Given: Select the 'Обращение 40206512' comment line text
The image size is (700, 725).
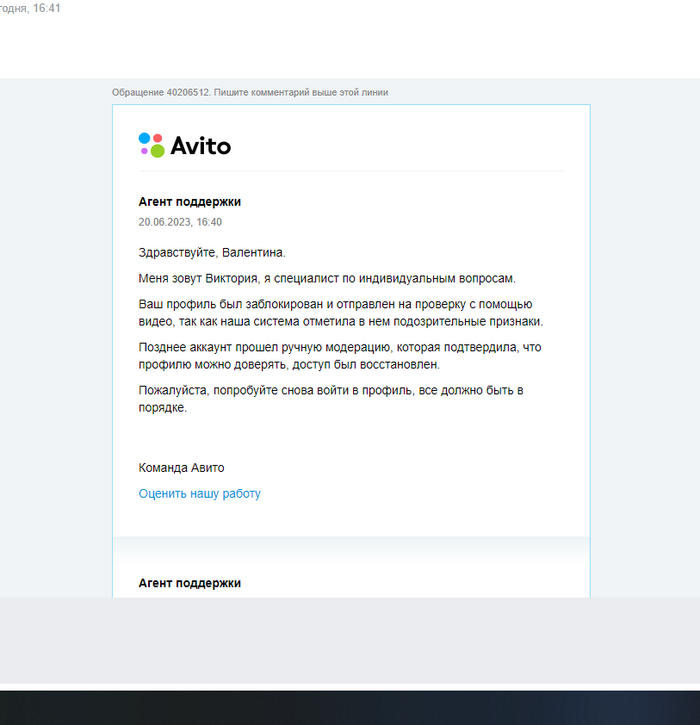Looking at the screenshot, I should click(250, 92).
